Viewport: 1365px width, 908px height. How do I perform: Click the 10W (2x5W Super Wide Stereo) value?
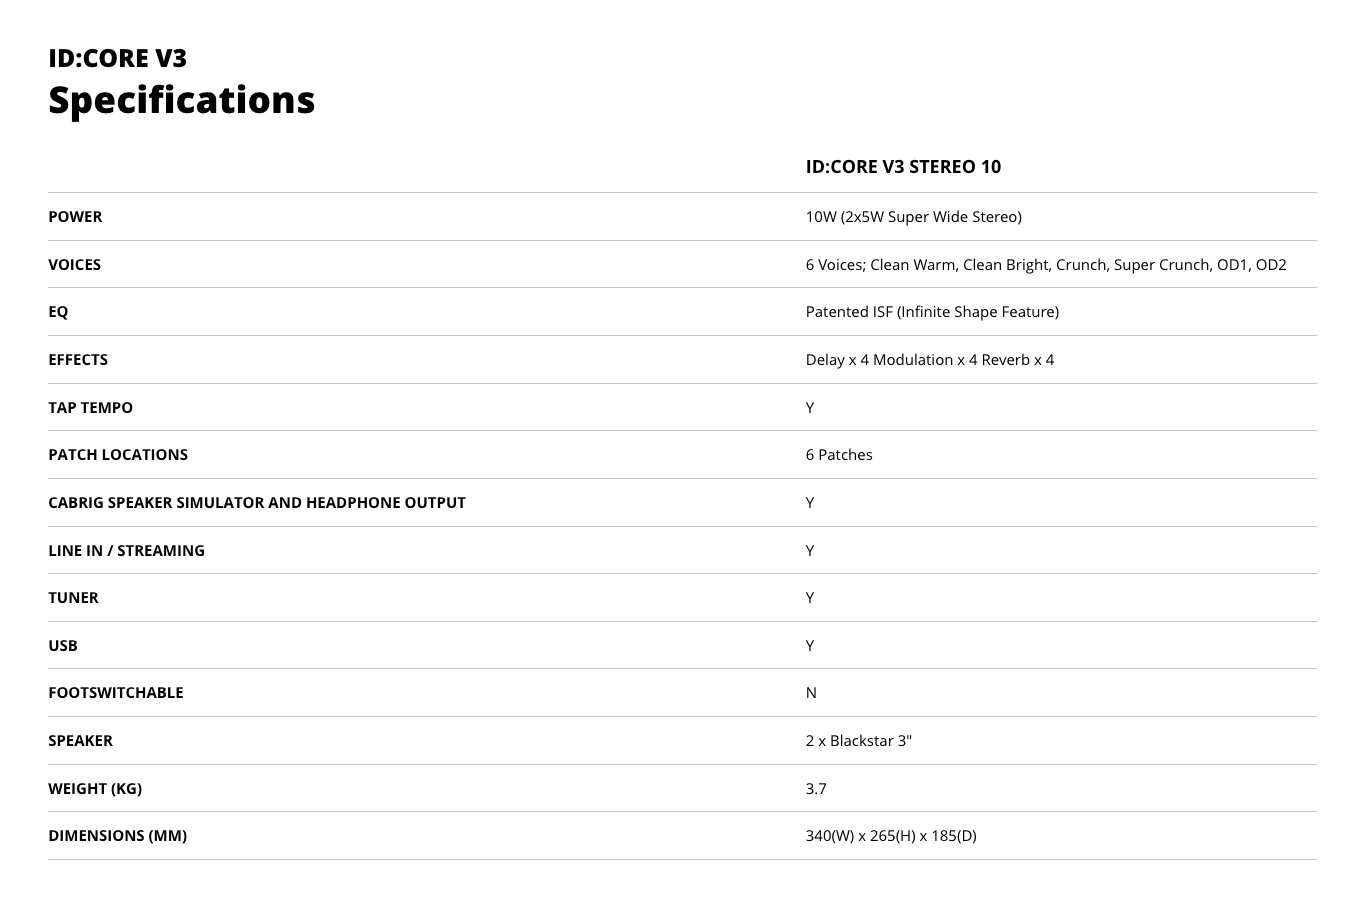click(913, 217)
